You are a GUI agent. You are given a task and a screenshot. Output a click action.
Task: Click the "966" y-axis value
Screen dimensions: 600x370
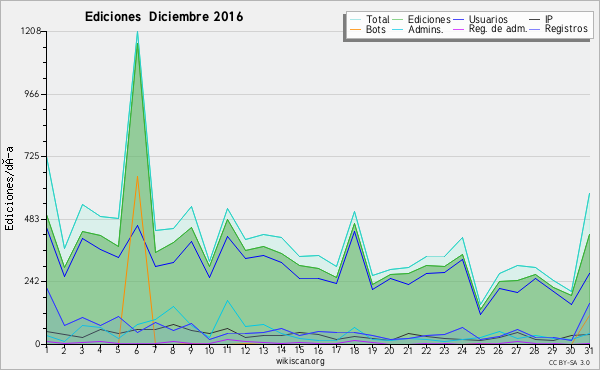click(x=32, y=94)
